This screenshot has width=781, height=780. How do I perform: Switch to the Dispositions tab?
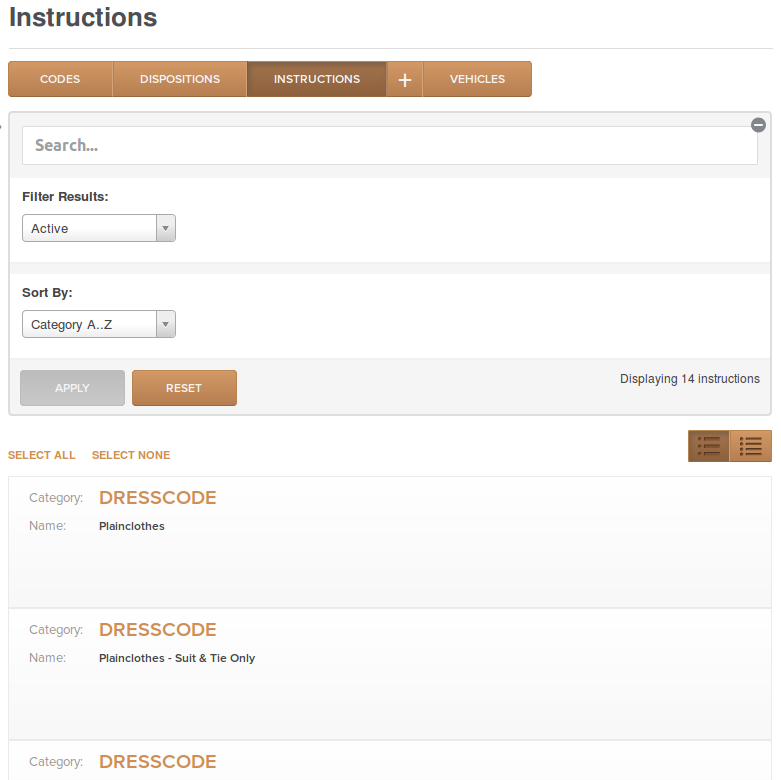pos(180,79)
